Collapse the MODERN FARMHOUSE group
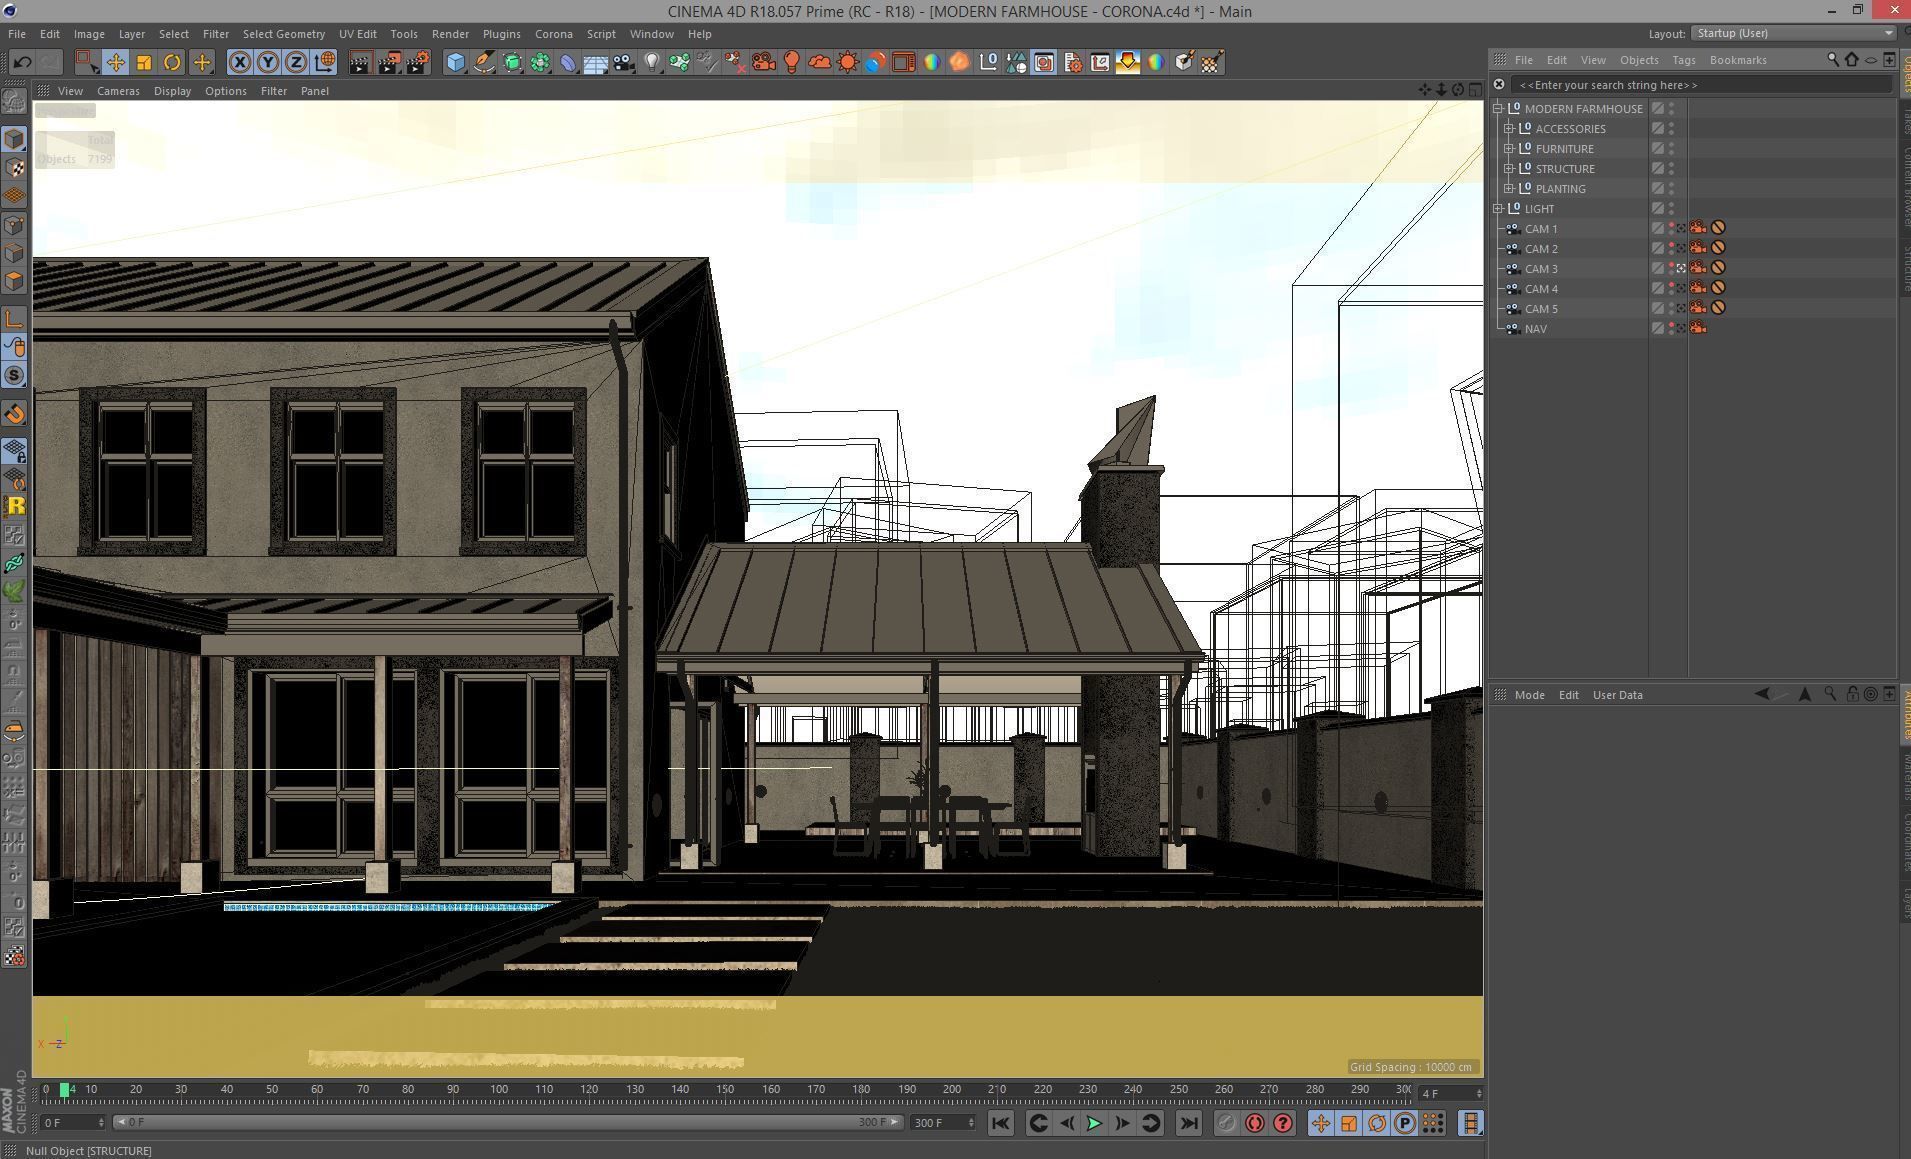The width and height of the screenshot is (1911, 1159). pos(1498,108)
